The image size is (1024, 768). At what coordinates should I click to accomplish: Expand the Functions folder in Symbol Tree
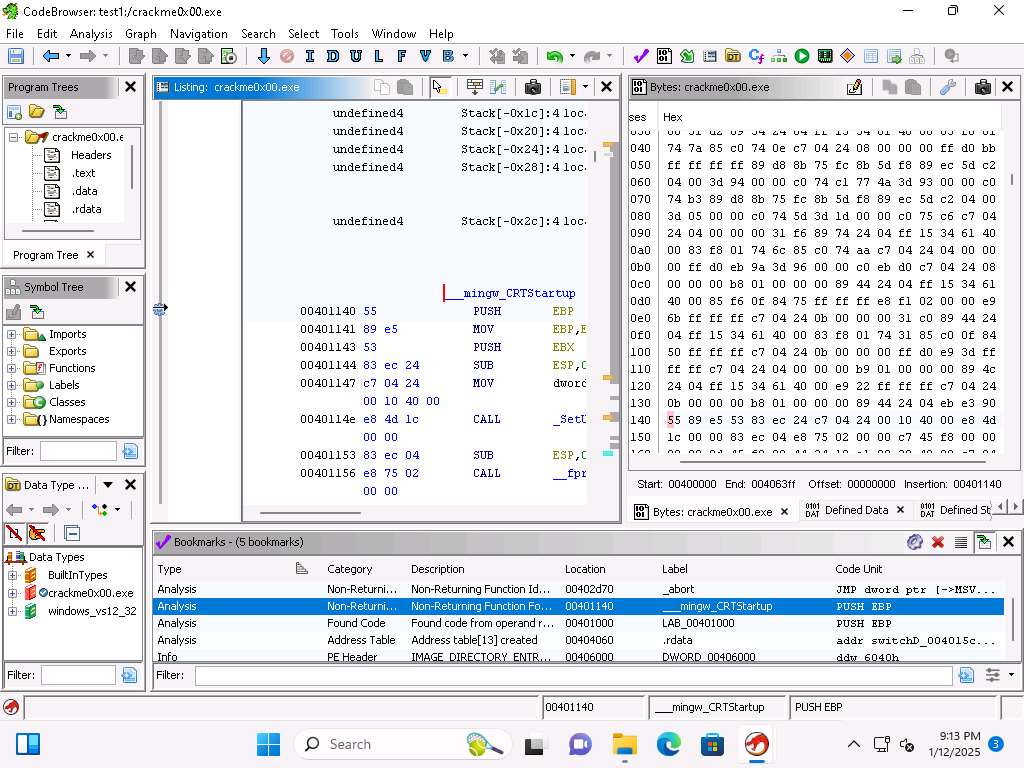point(12,368)
